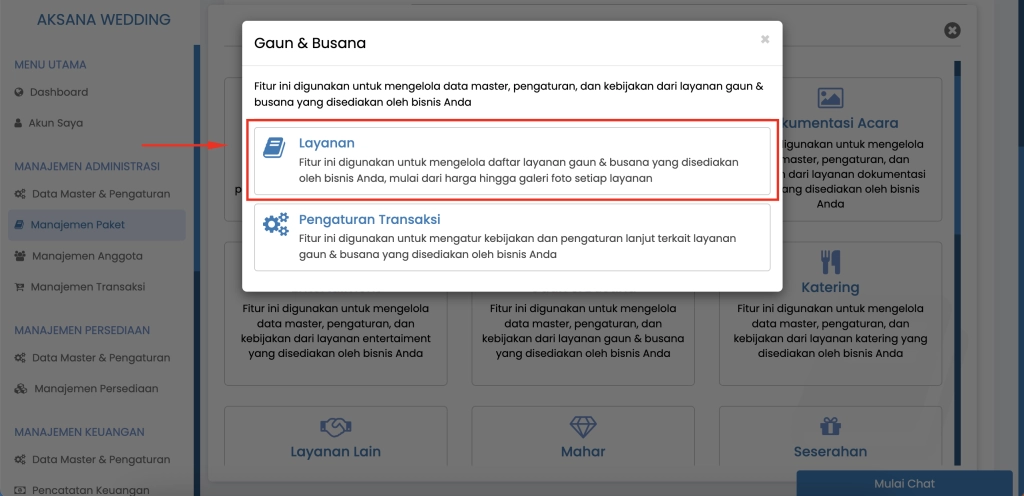Click the Katering card description text

pos(830,331)
